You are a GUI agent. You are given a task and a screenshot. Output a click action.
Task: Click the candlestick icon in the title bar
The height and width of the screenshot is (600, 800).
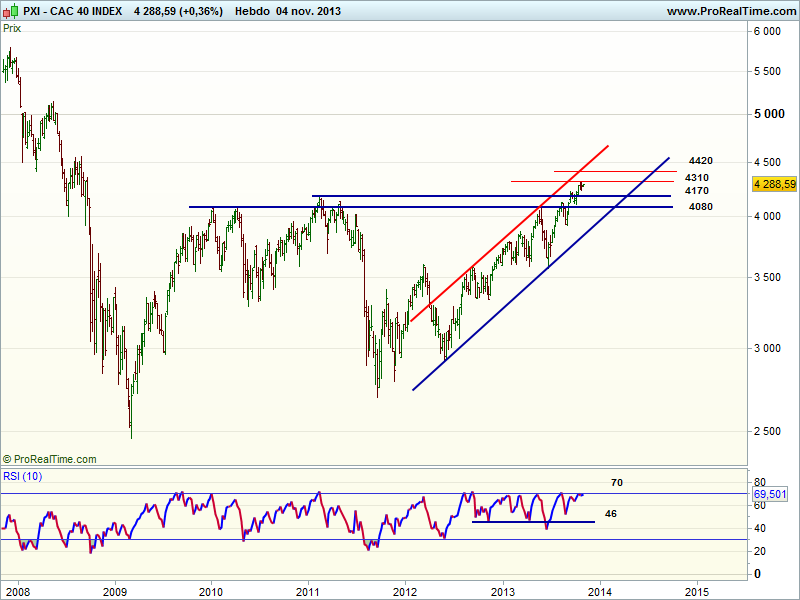click(x=11, y=11)
